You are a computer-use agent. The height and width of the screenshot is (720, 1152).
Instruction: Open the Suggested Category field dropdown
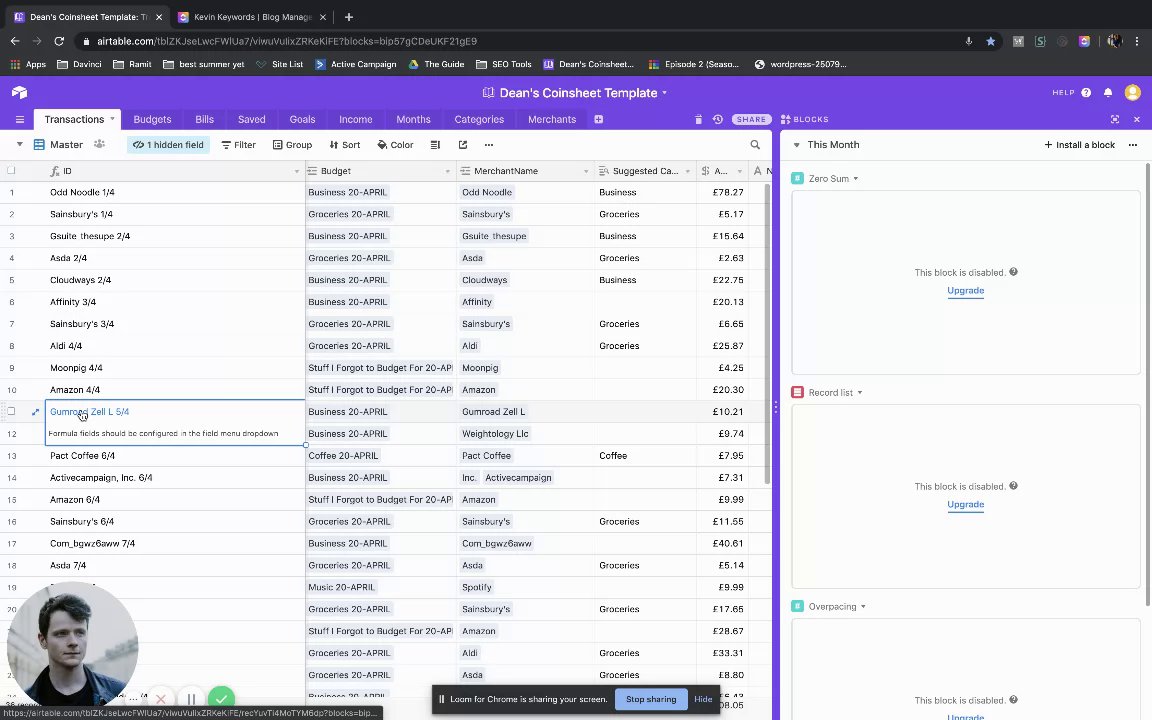(688, 171)
